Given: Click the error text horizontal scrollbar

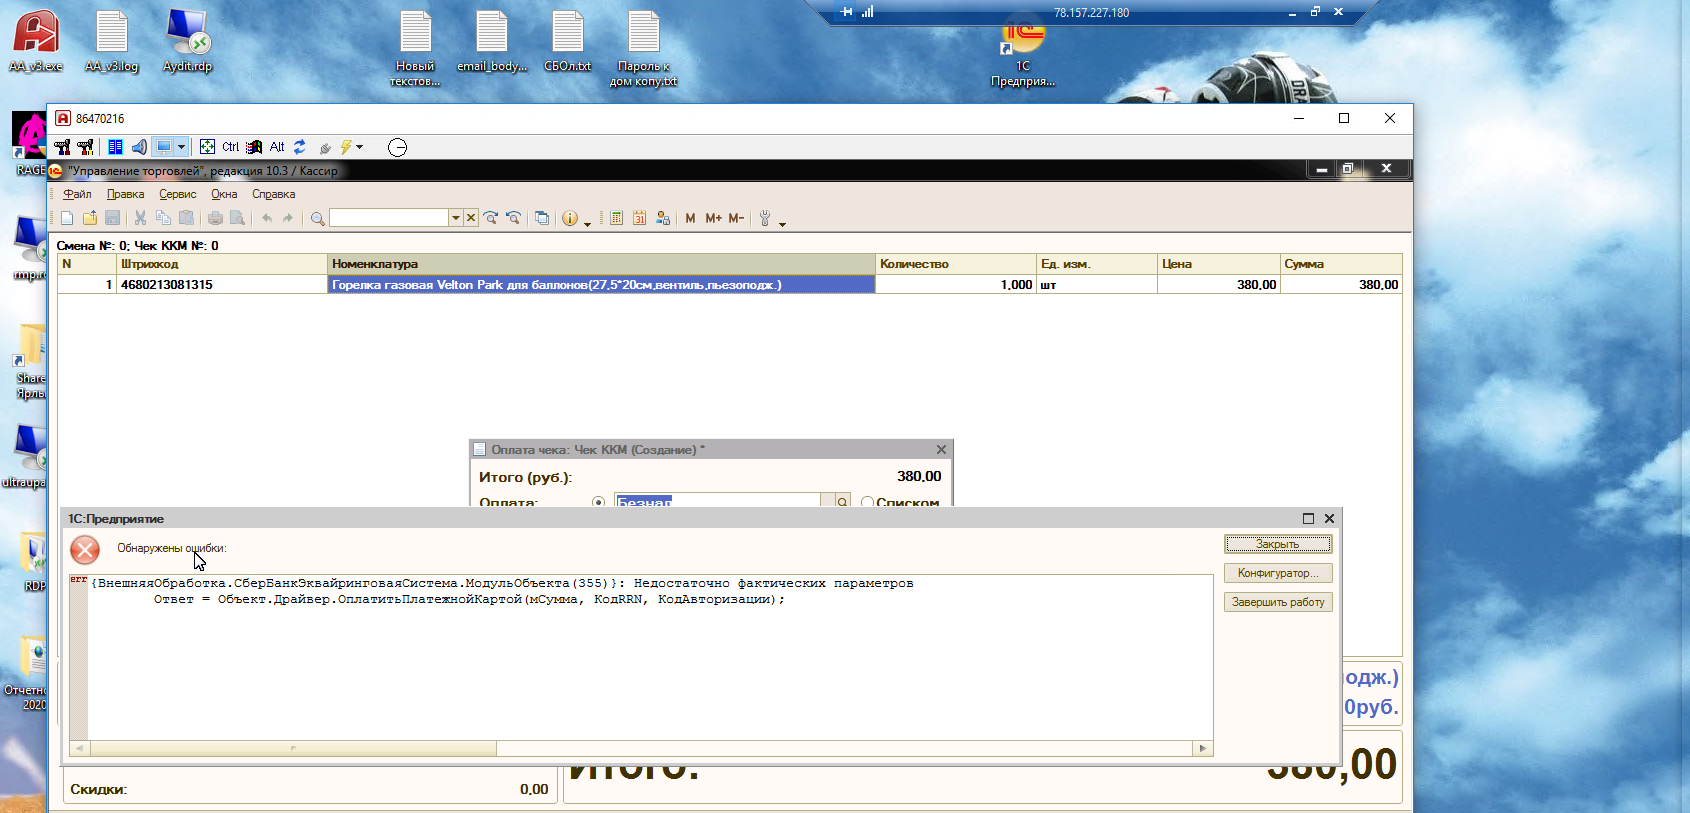Looking at the screenshot, I should pyautogui.click(x=640, y=748).
